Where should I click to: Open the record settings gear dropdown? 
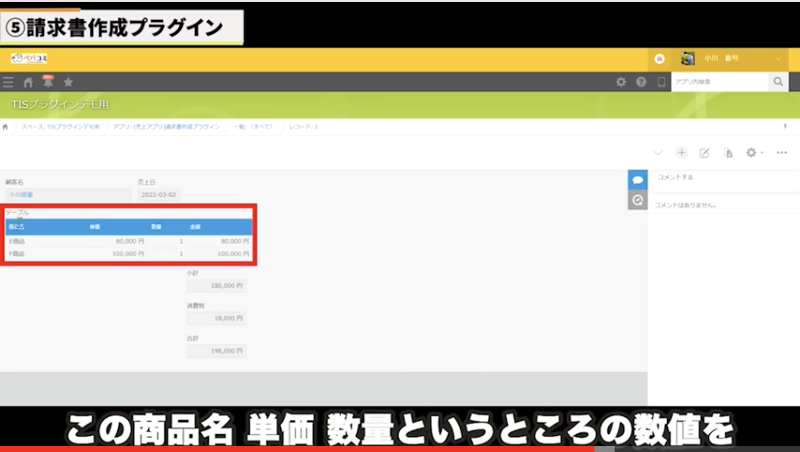755,153
